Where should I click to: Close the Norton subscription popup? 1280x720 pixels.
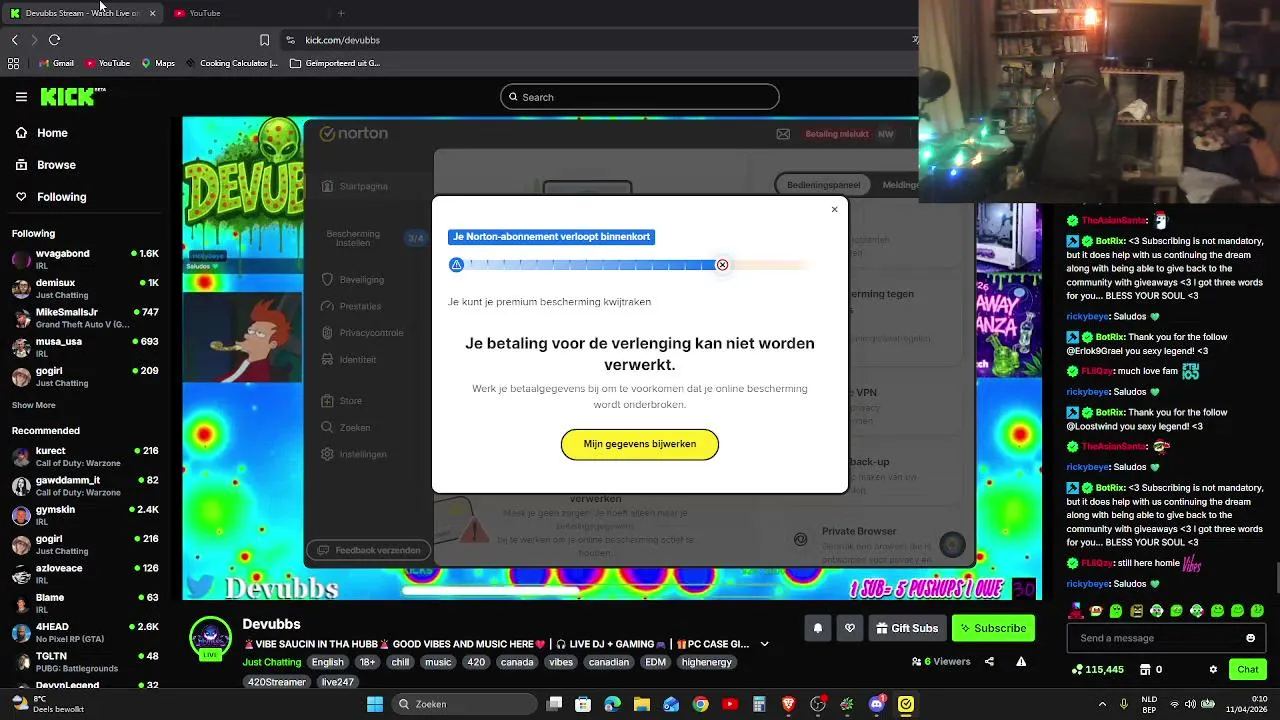(834, 209)
